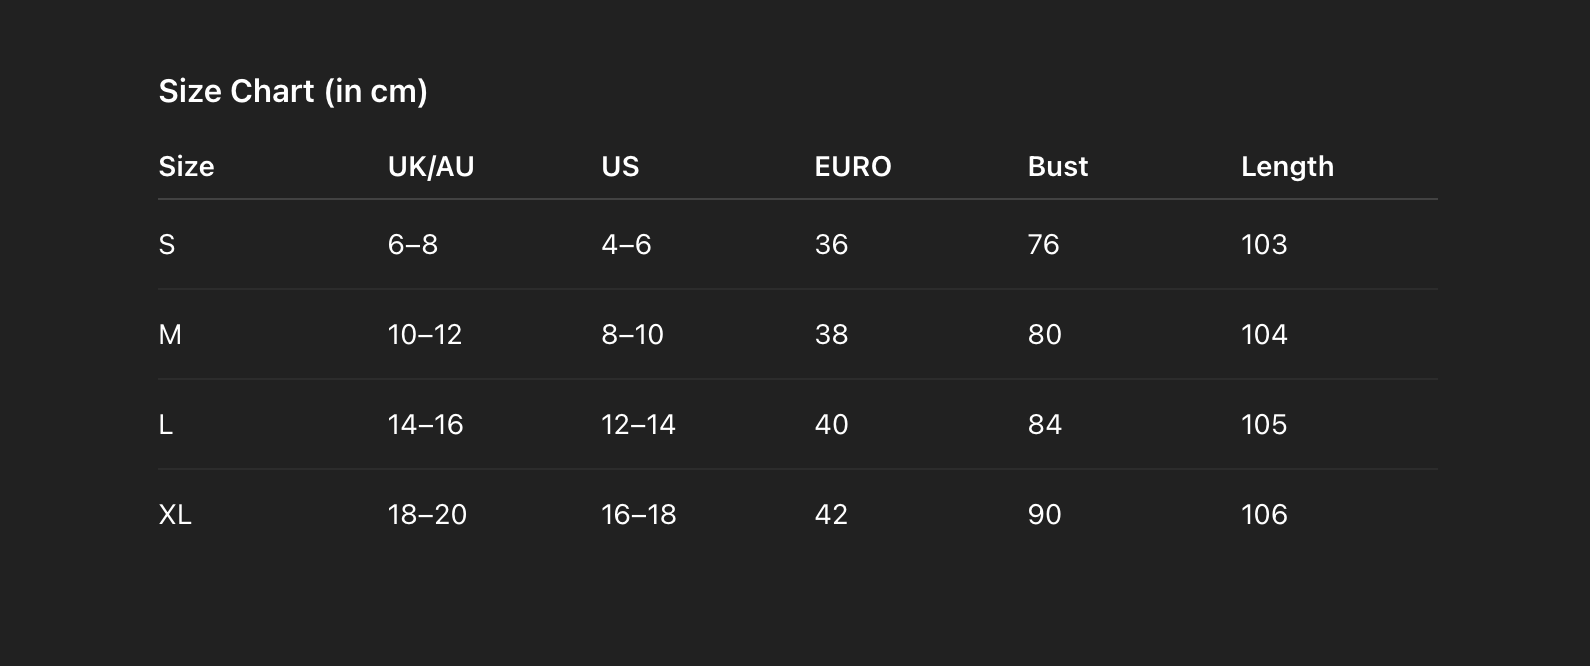The image size is (1590, 666).
Task: Select Bust value 76
Action: click(1043, 244)
